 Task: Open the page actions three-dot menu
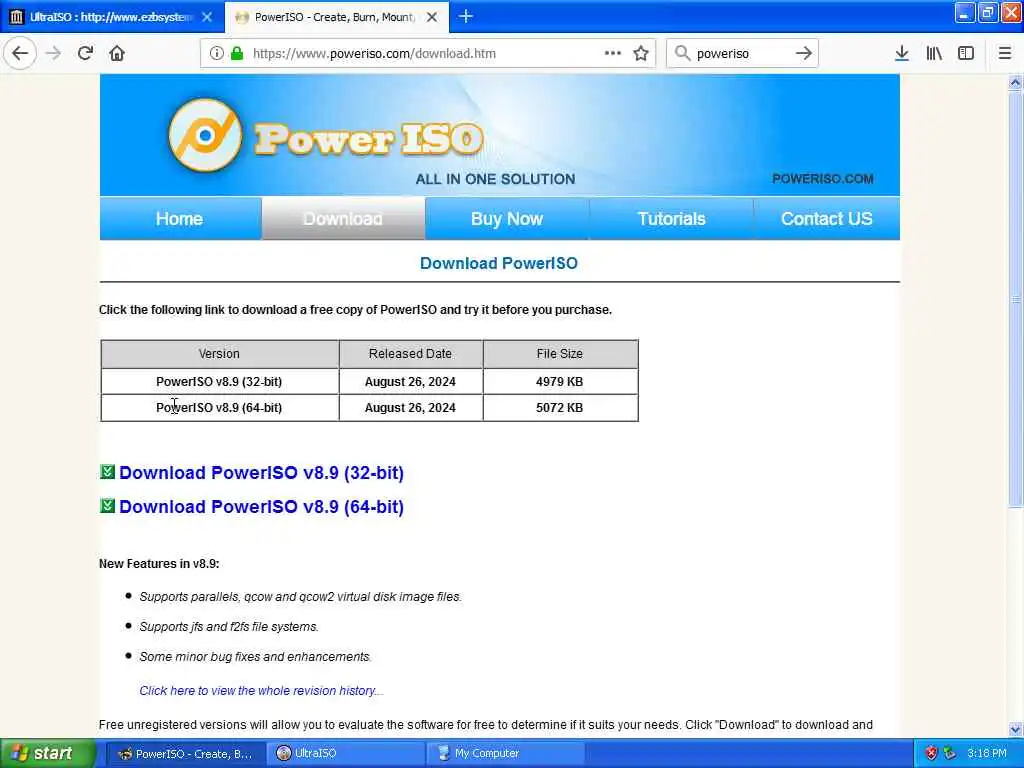click(613, 53)
